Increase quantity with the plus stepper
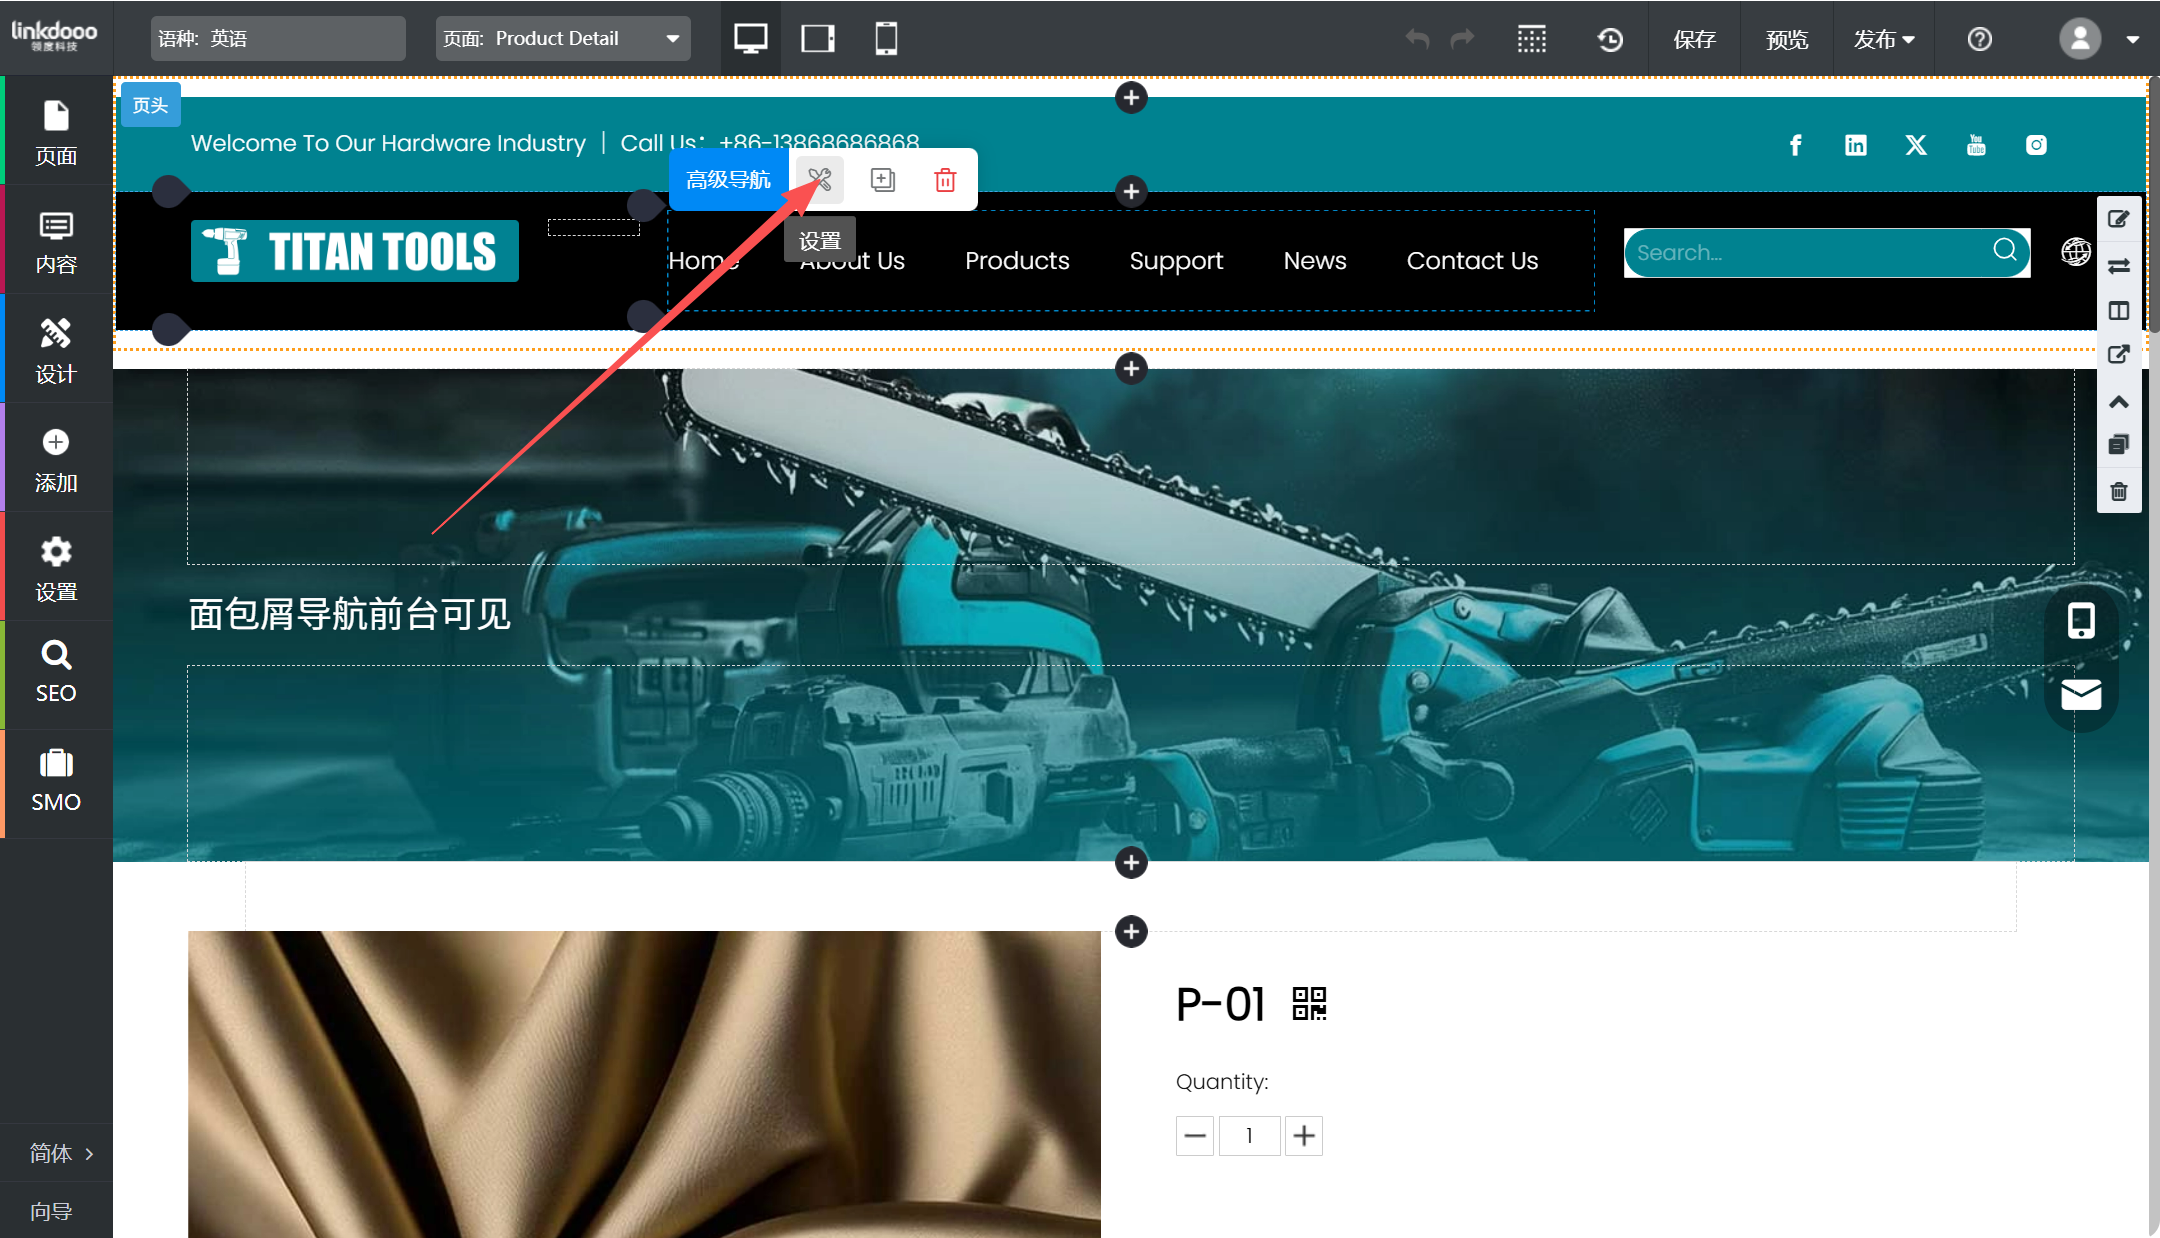This screenshot has width=2160, height=1238. tap(1303, 1136)
